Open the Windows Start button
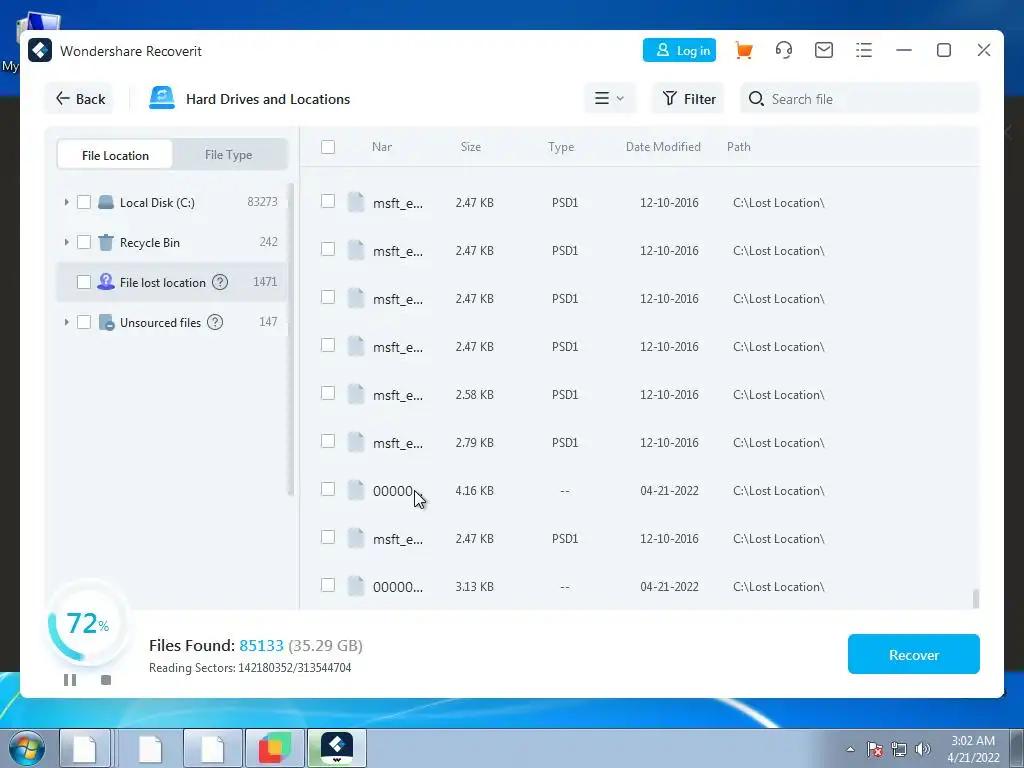The width and height of the screenshot is (1024, 768). (x=27, y=748)
